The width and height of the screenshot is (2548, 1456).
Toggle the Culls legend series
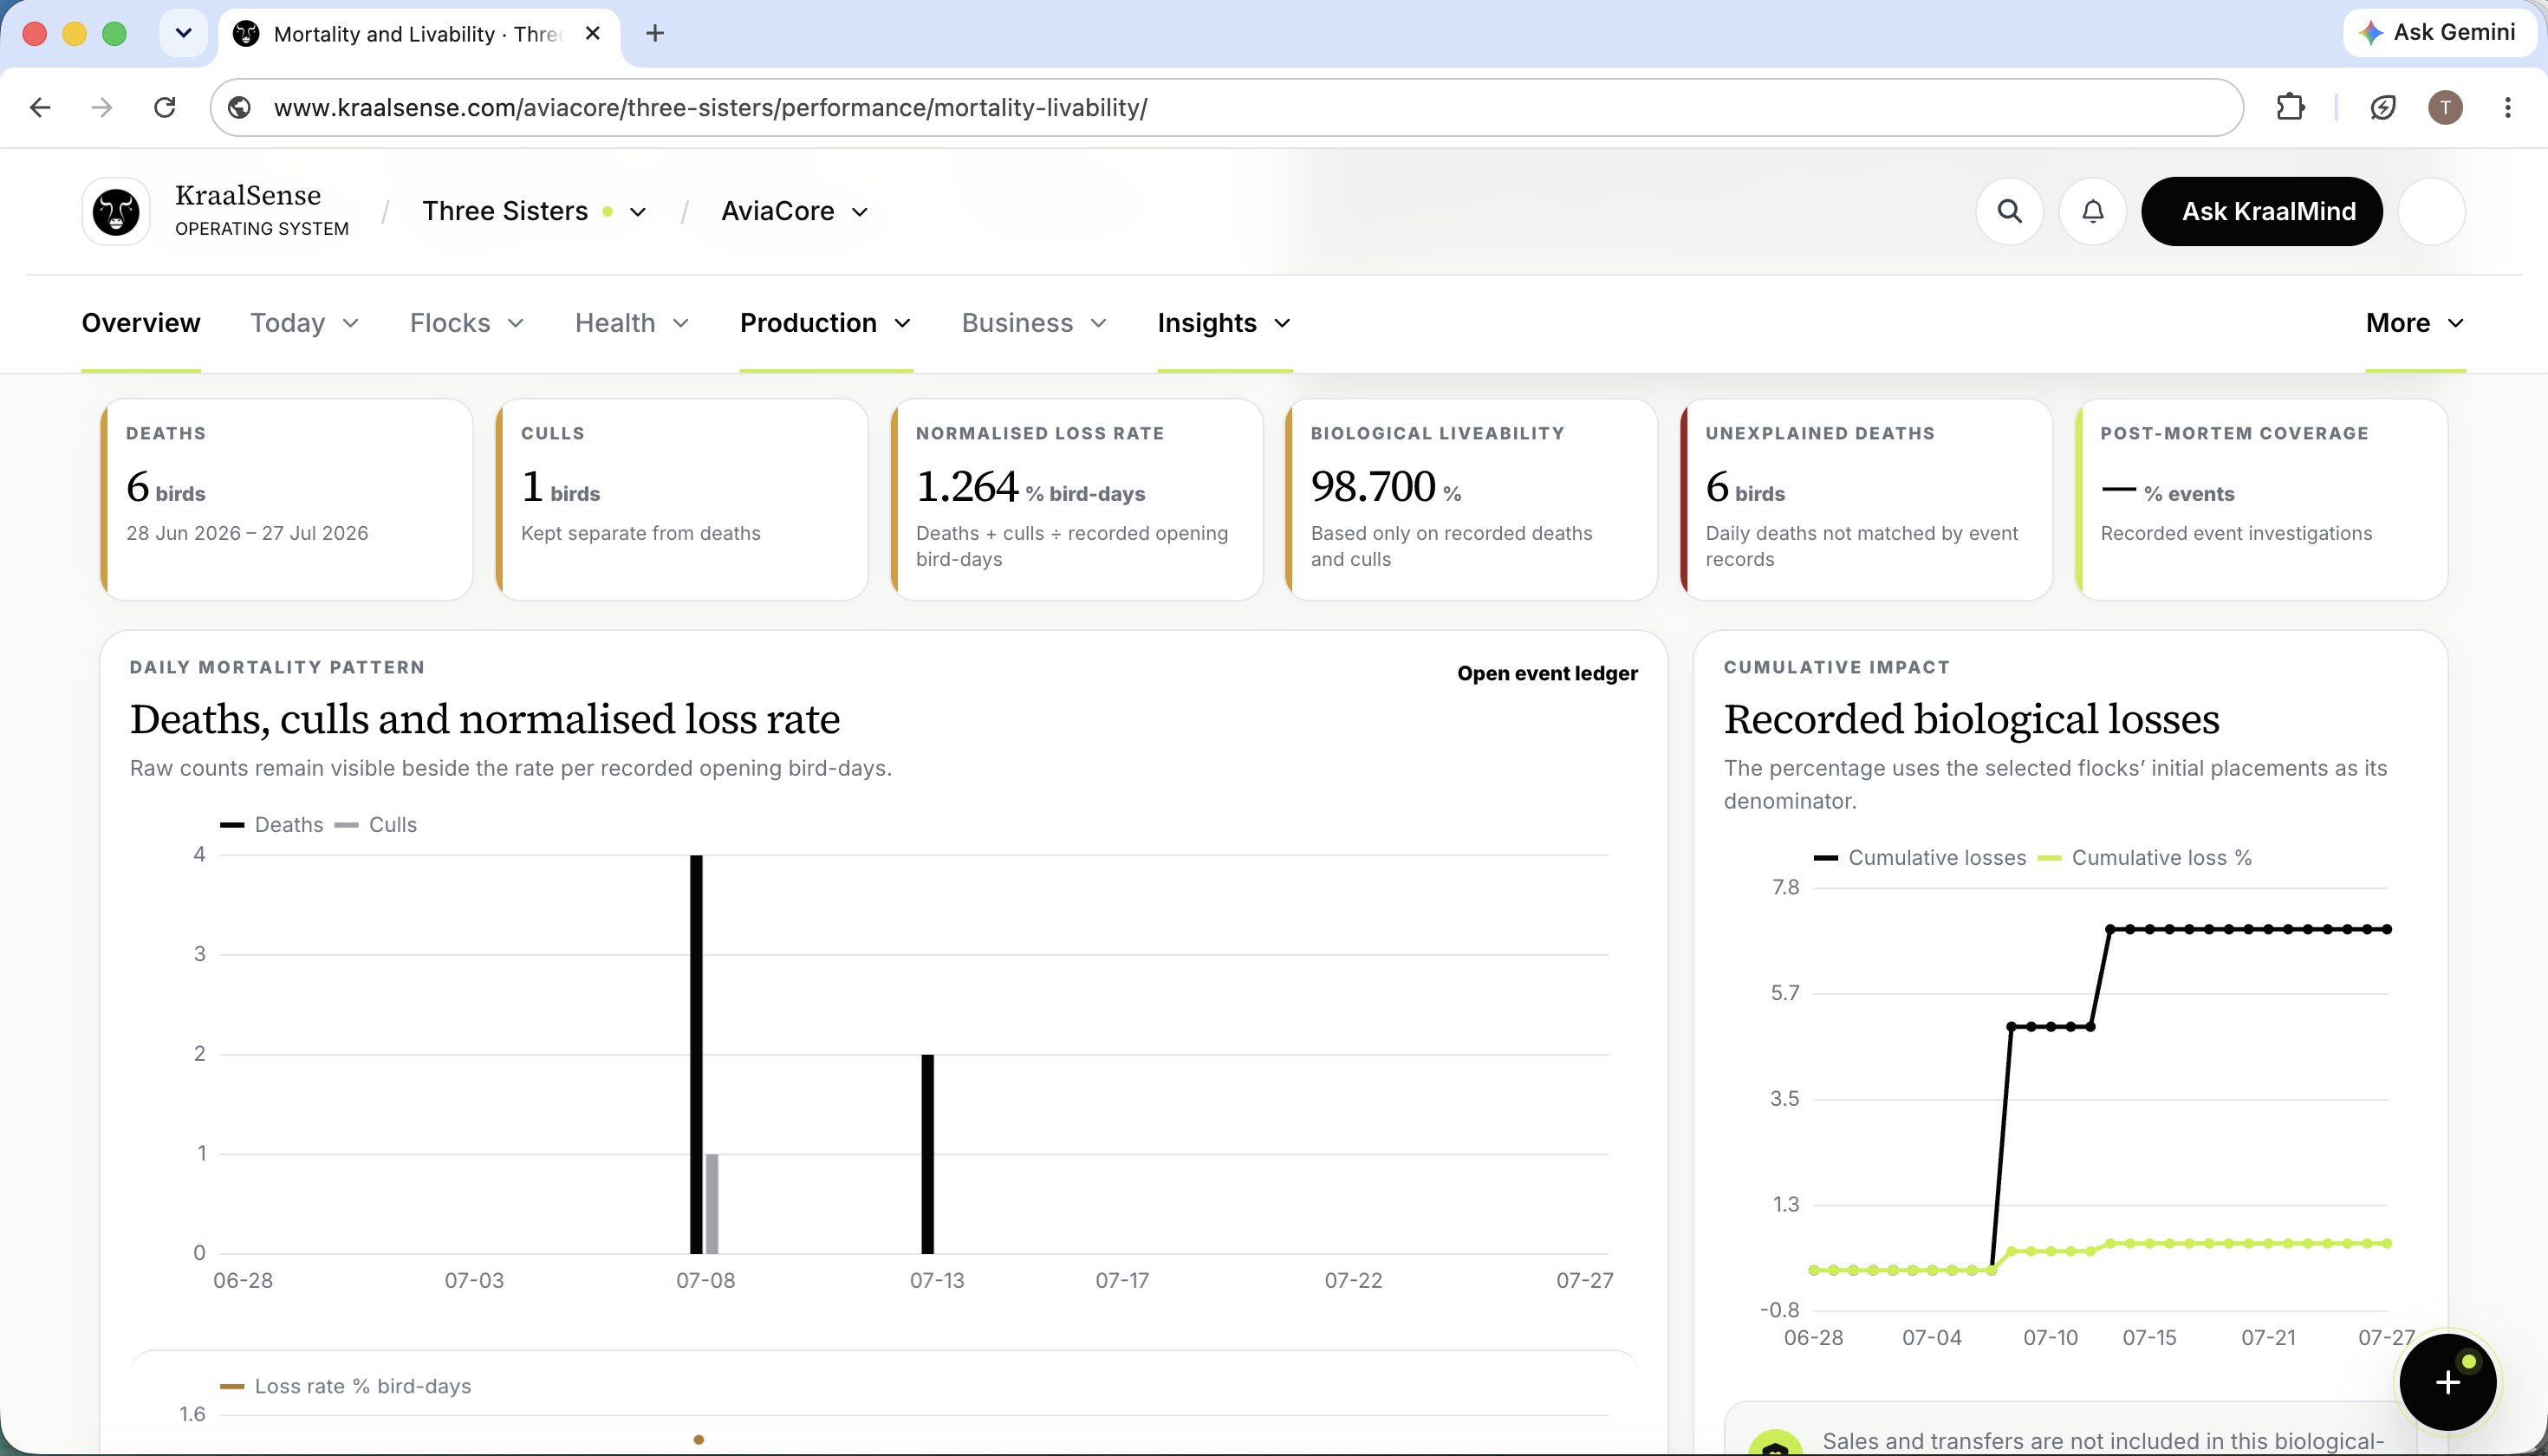point(376,824)
